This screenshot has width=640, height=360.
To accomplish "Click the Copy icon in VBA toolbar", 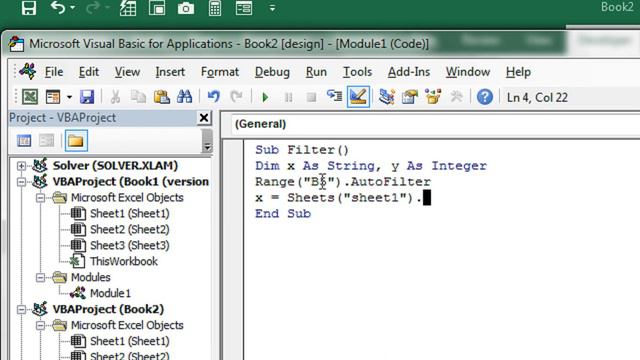I will coord(138,97).
